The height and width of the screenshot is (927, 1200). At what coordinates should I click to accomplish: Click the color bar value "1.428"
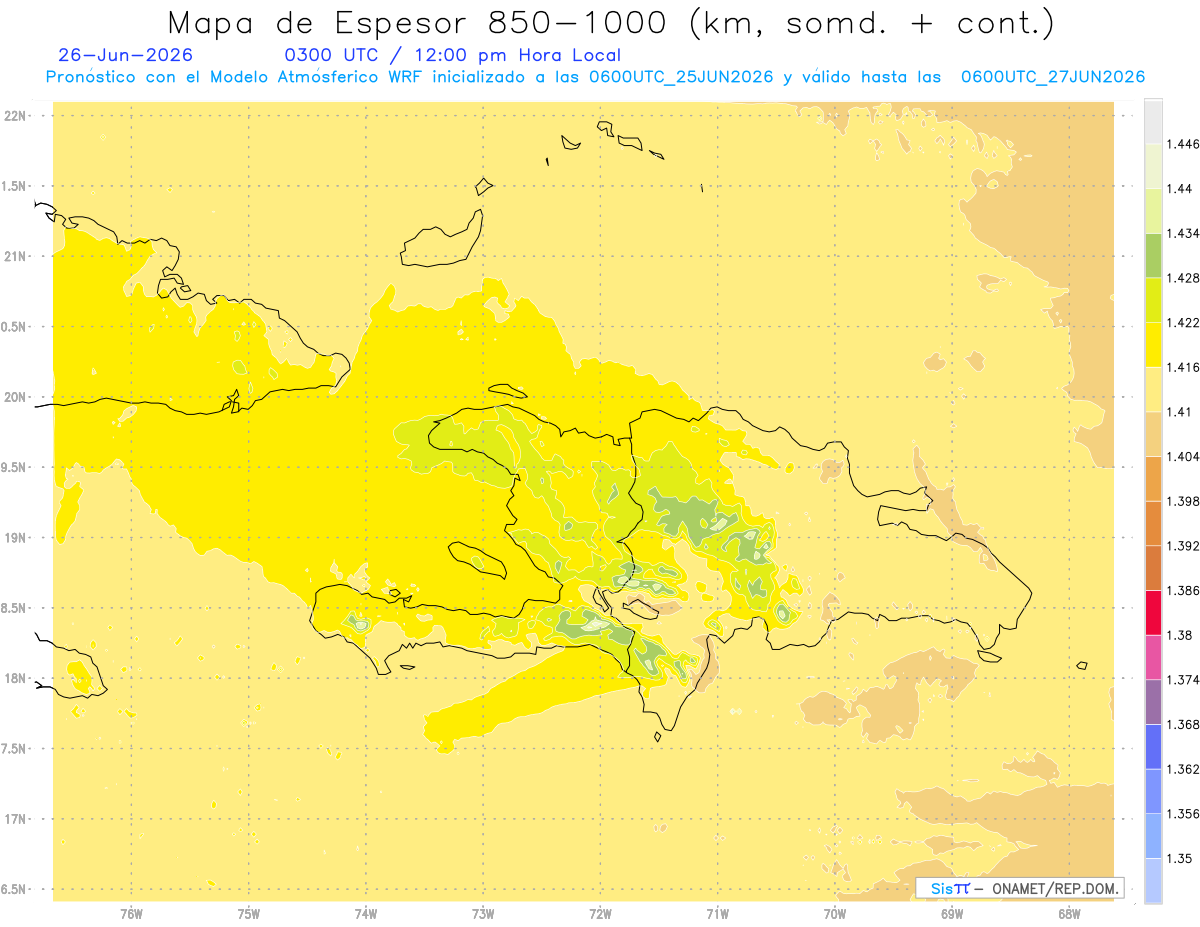[1183, 278]
